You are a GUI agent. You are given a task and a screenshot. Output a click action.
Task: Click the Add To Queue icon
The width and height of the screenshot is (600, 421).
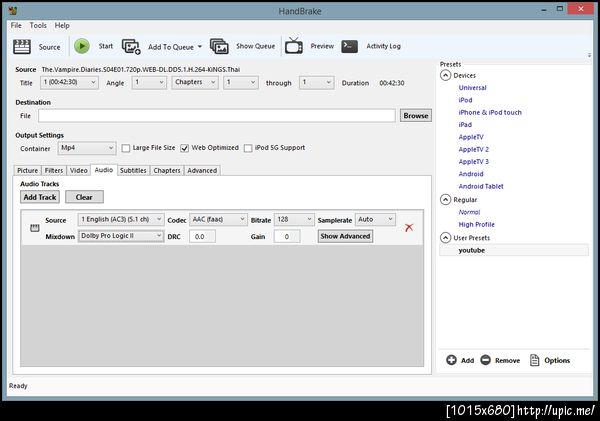(131, 47)
